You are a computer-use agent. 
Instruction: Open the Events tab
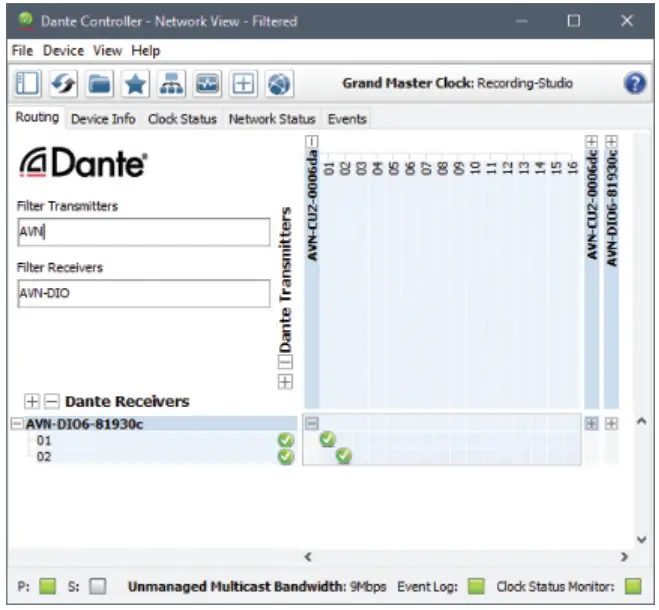tap(347, 119)
